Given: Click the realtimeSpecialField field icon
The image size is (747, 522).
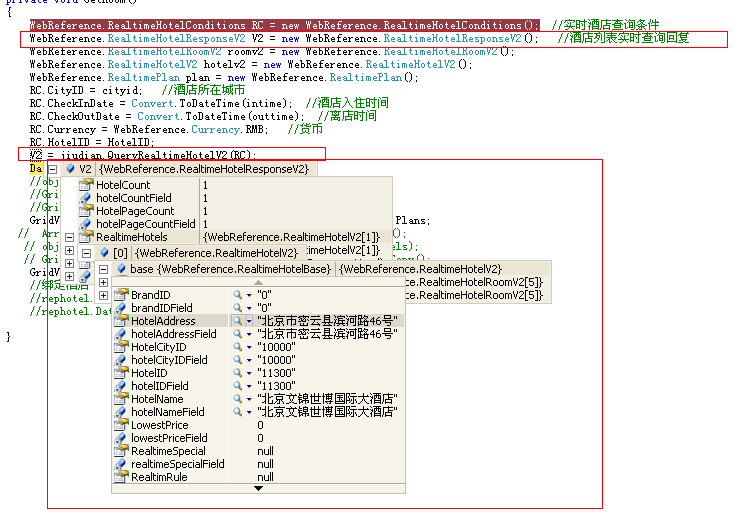Looking at the screenshot, I should pyautogui.click(x=121, y=464).
